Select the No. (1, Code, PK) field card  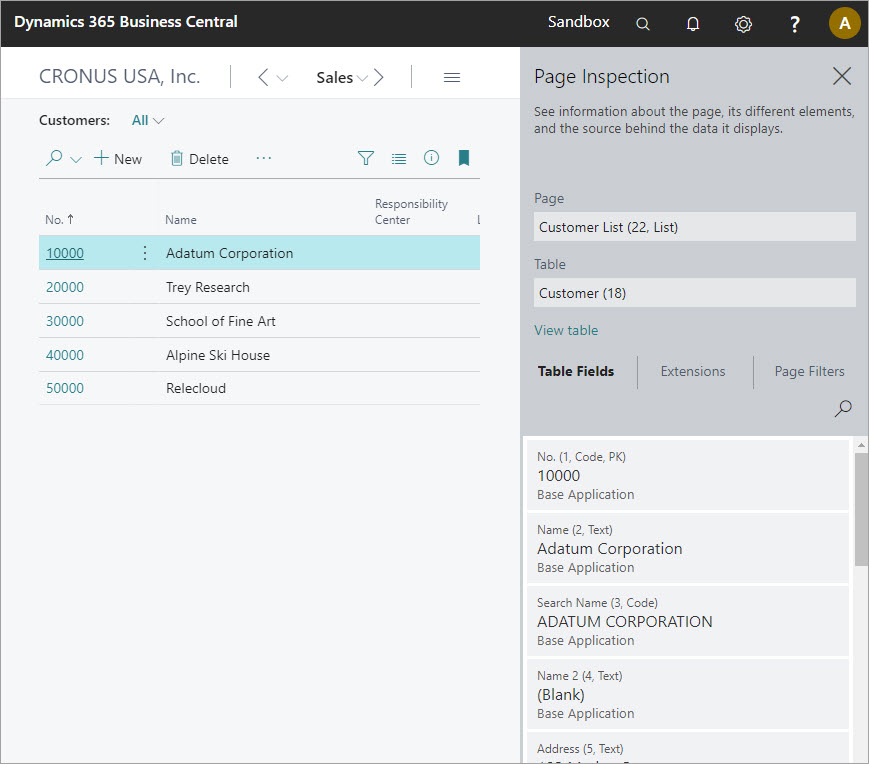pyautogui.click(x=687, y=475)
